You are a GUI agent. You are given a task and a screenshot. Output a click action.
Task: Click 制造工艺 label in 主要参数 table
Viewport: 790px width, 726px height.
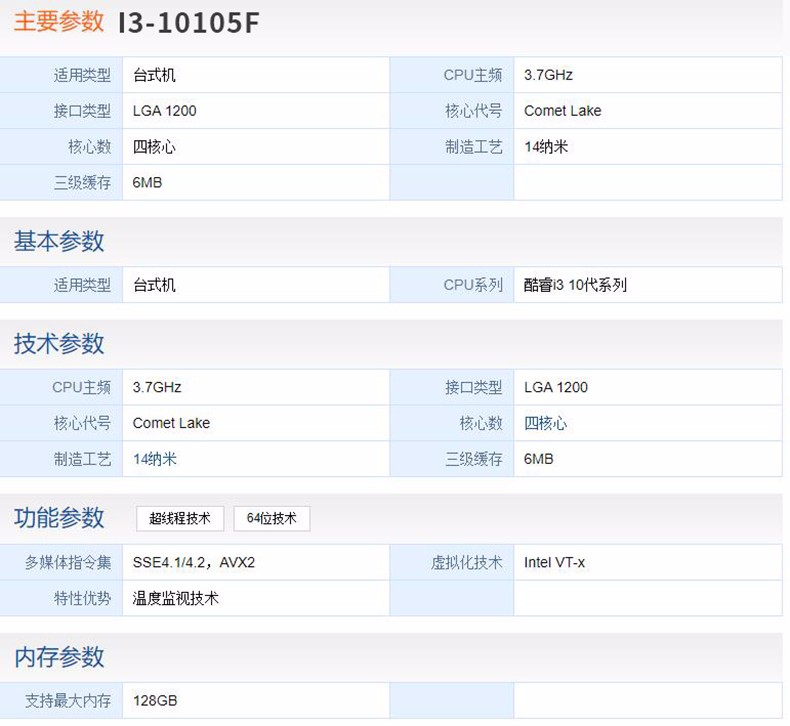(x=474, y=147)
